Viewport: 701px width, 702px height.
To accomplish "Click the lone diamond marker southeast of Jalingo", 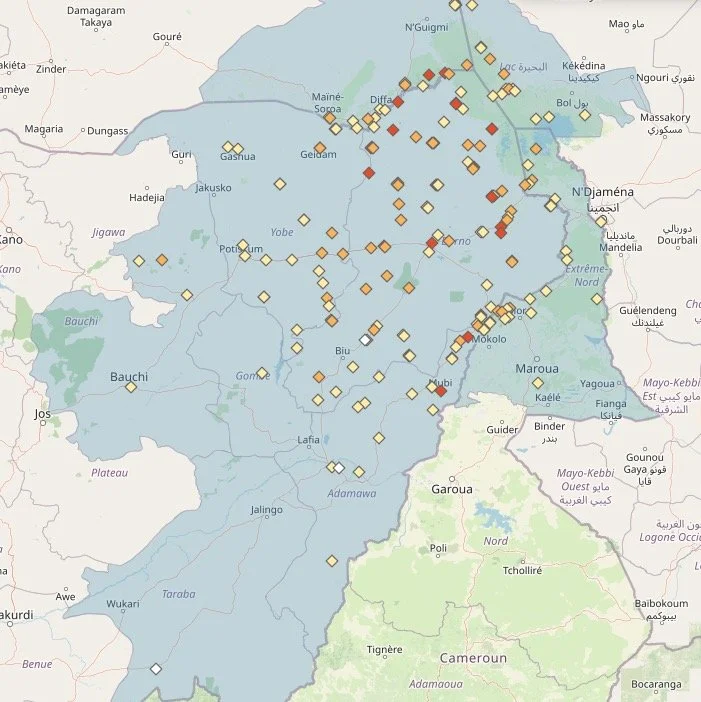I will [x=332, y=561].
